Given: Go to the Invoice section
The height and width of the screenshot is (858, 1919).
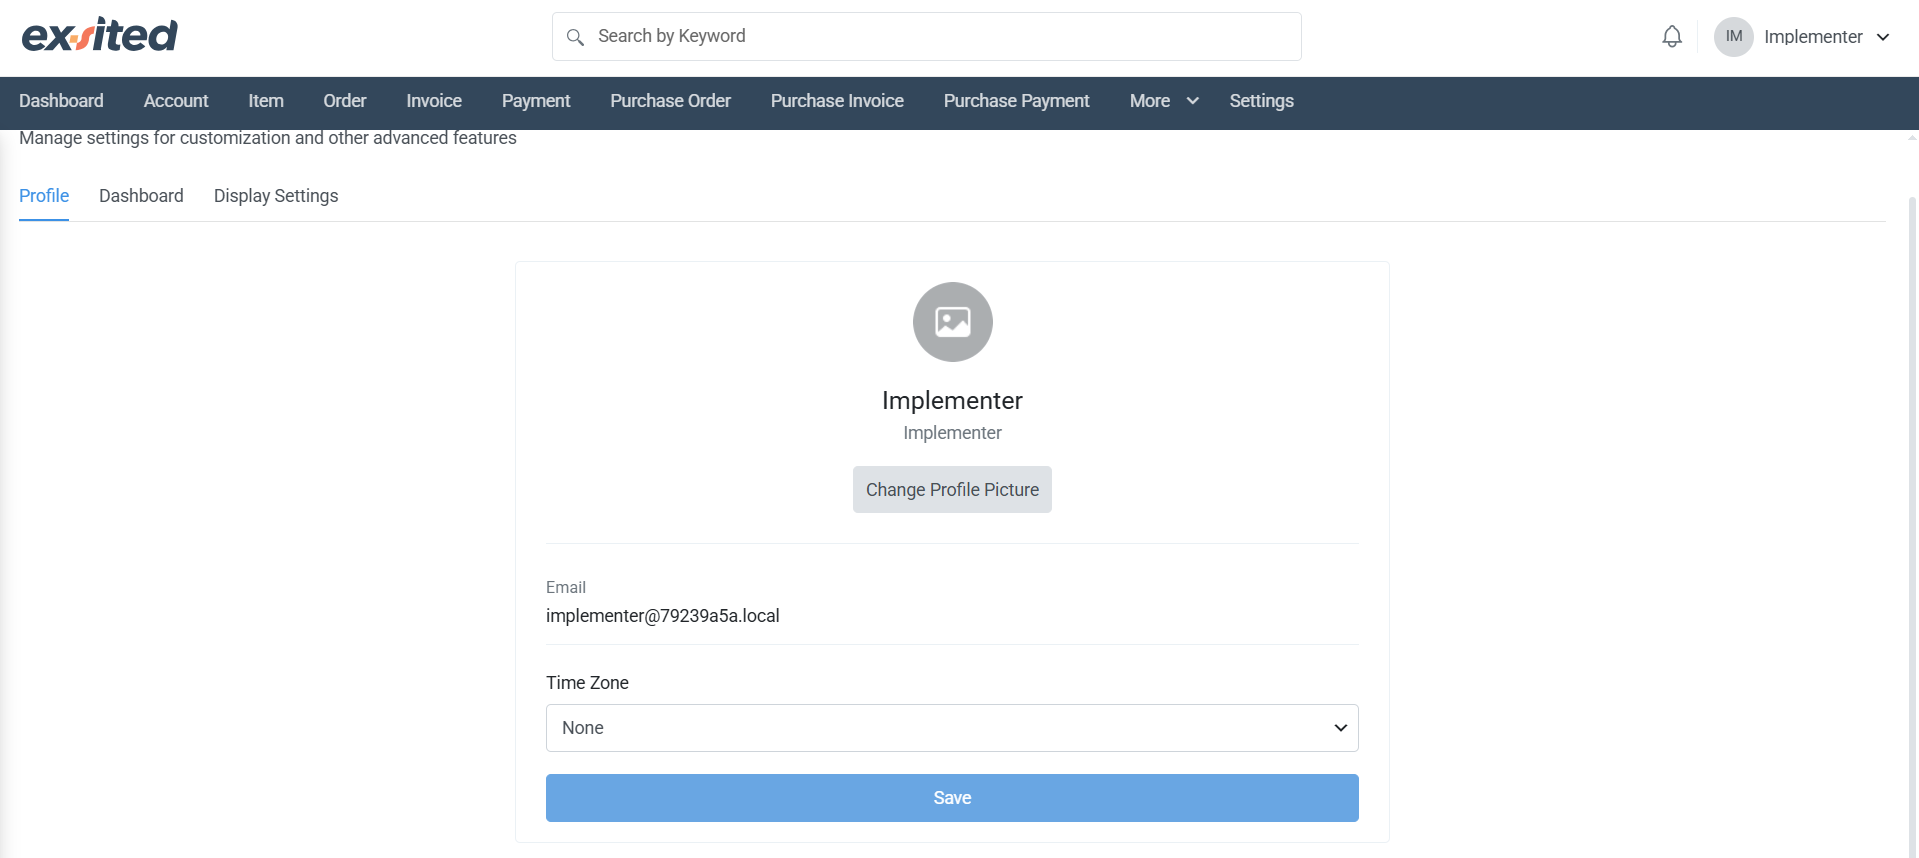Looking at the screenshot, I should coord(434,101).
